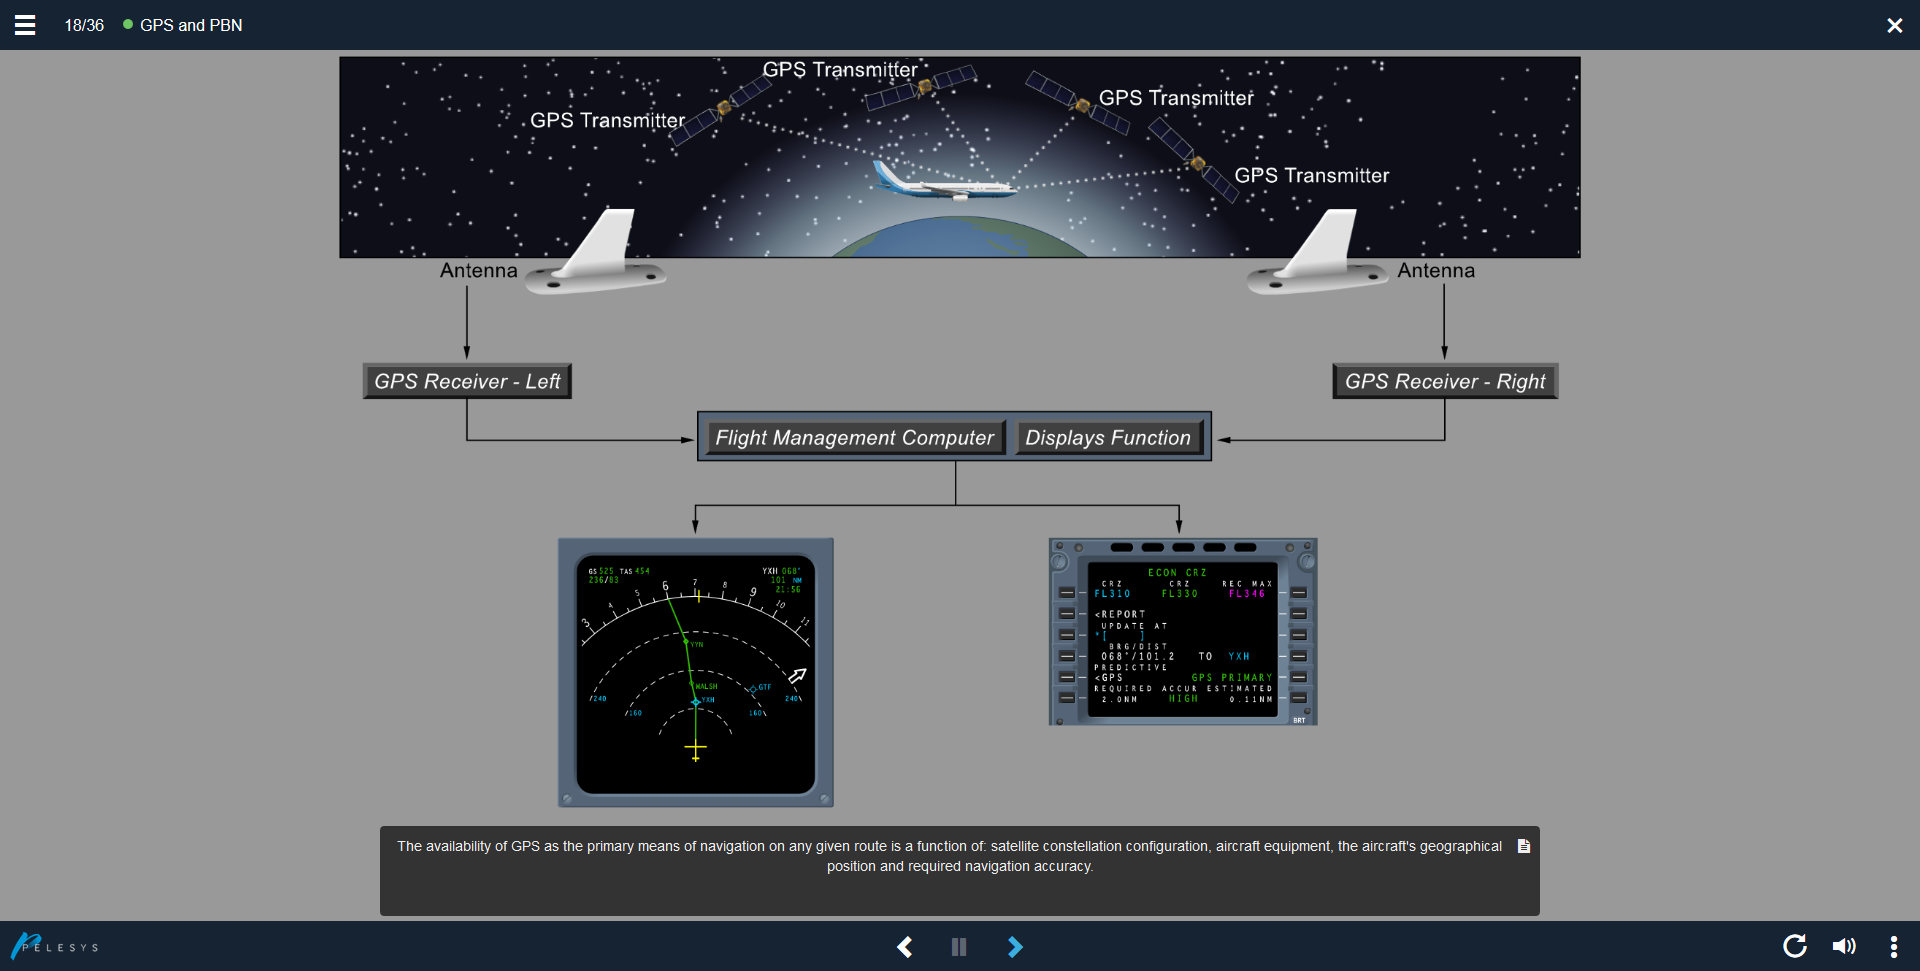Click the airplane over the Earth
Screen dimensions: 1920x971
point(942,183)
